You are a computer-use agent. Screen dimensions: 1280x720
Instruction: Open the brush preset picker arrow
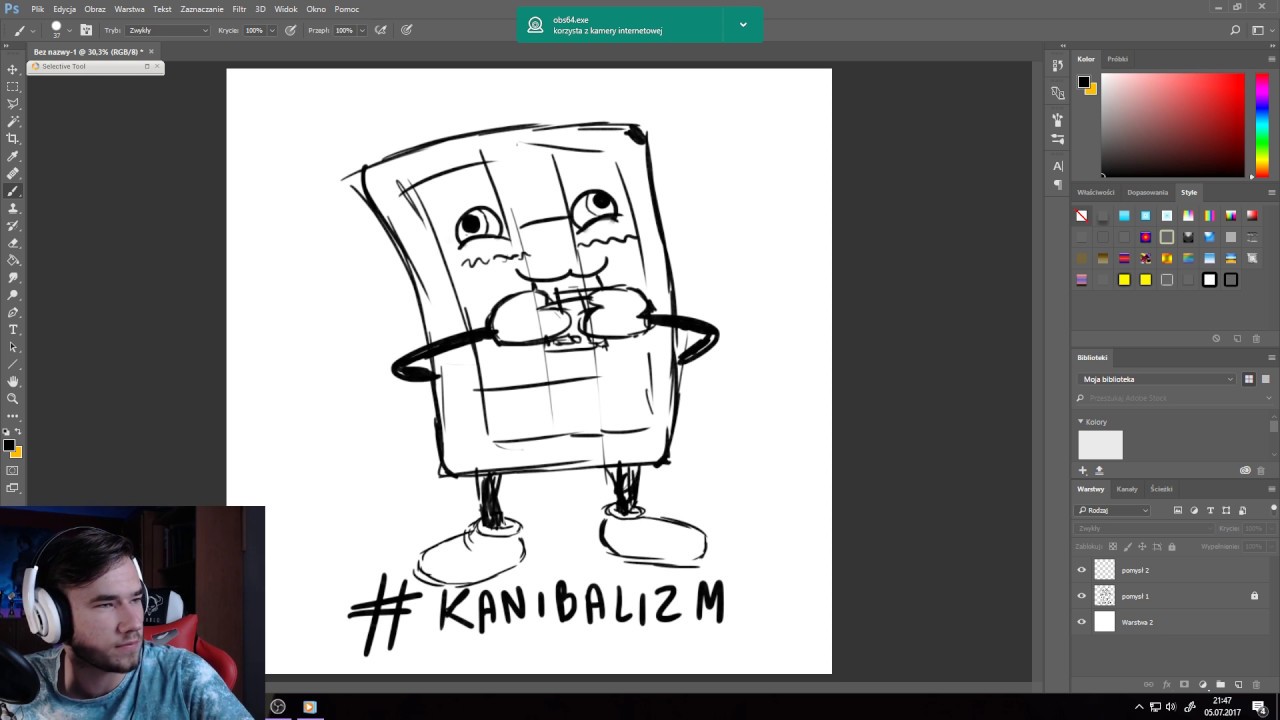[69, 30]
